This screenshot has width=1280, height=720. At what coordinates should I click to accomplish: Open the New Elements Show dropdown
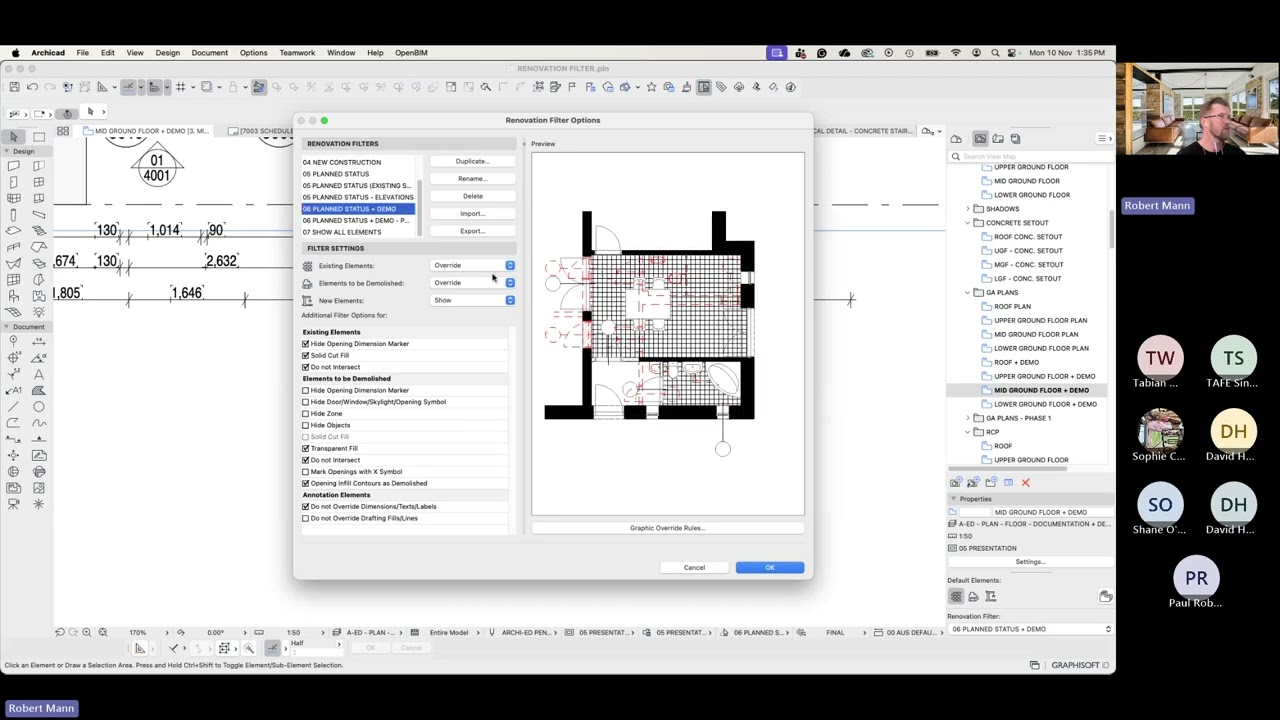pyautogui.click(x=473, y=301)
